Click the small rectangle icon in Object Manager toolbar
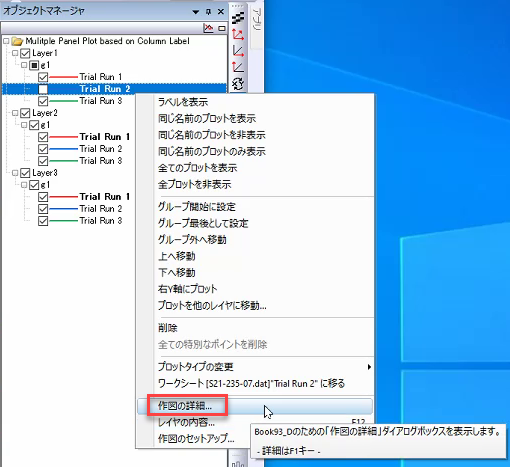 [222, 29]
